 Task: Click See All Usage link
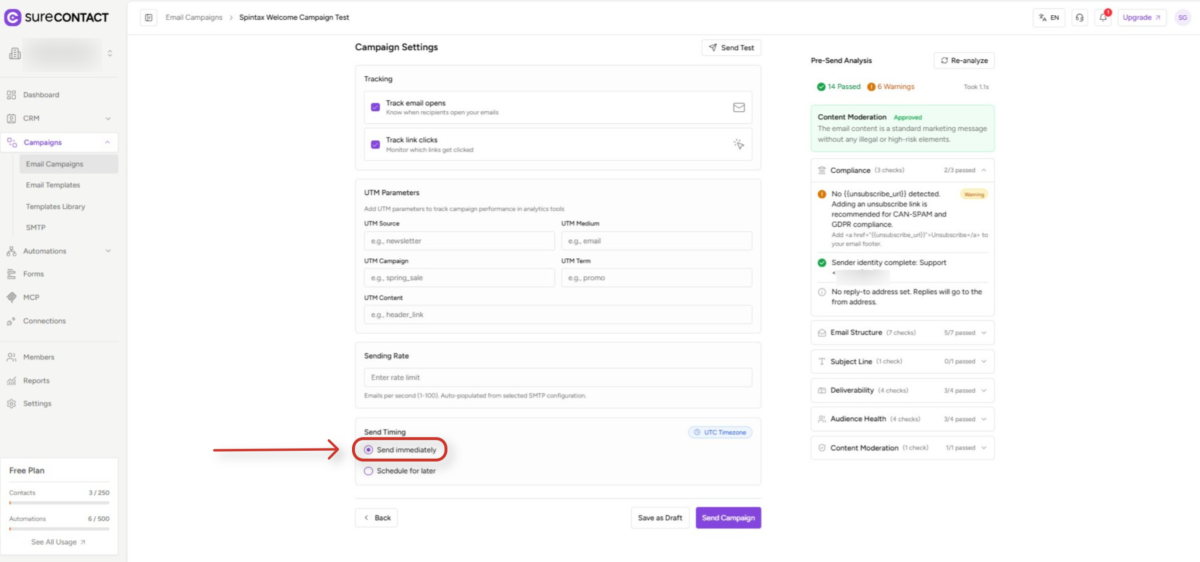(58, 542)
